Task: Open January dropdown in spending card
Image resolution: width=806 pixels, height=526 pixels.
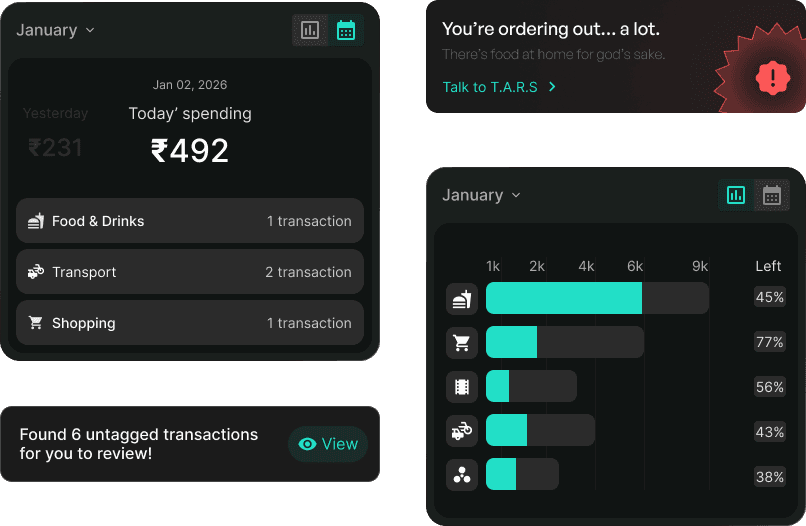Action: 56,30
